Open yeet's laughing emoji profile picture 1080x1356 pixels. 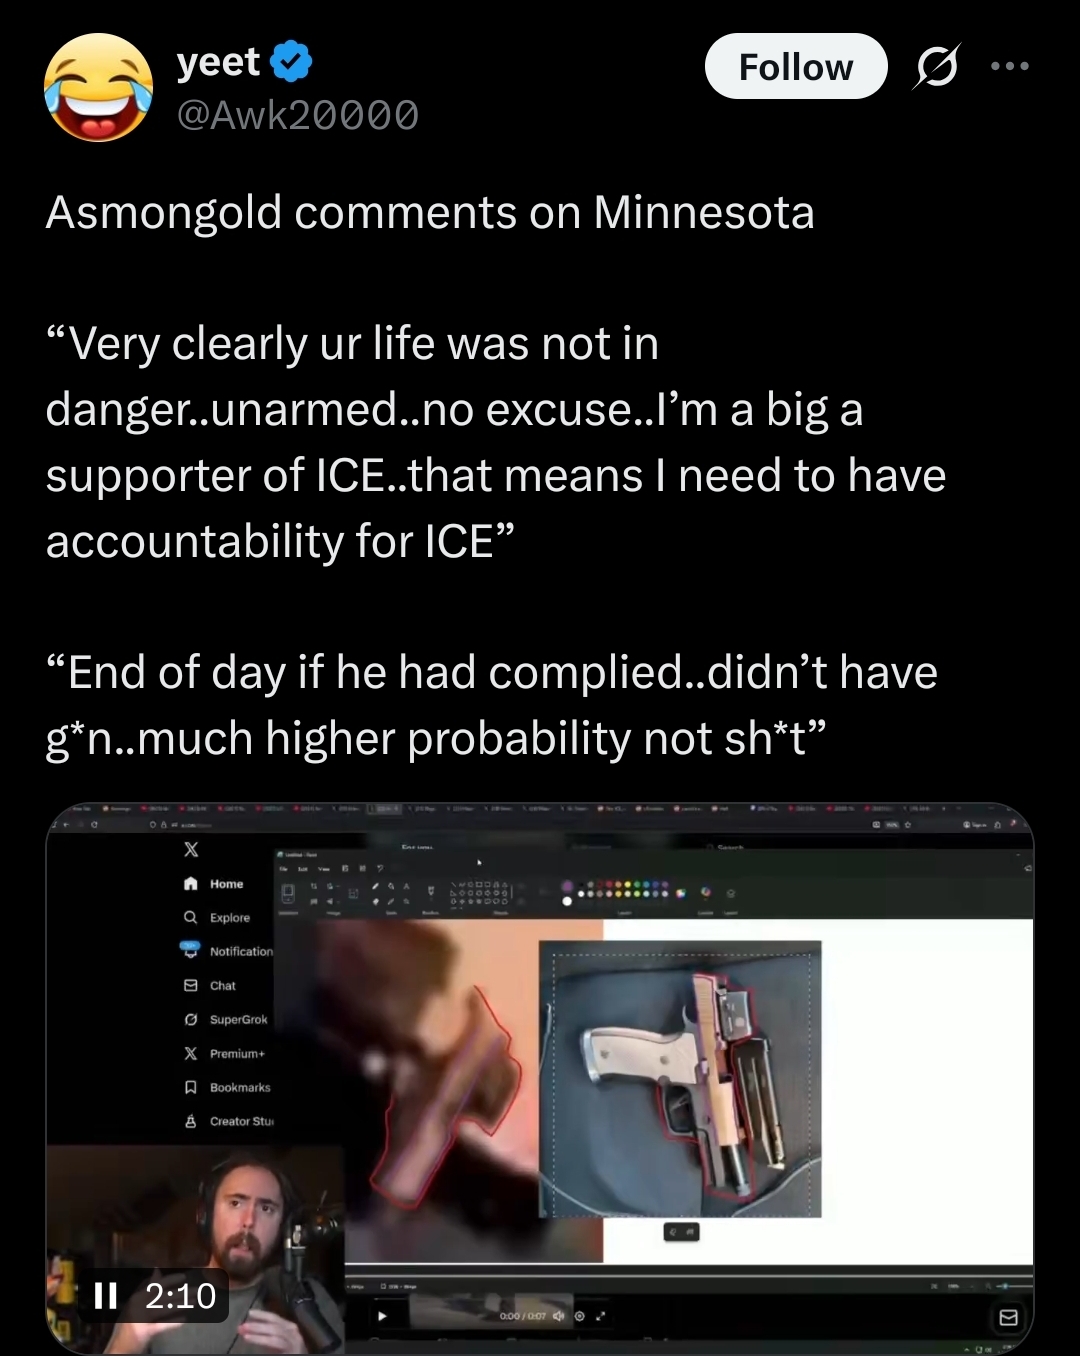click(x=98, y=88)
